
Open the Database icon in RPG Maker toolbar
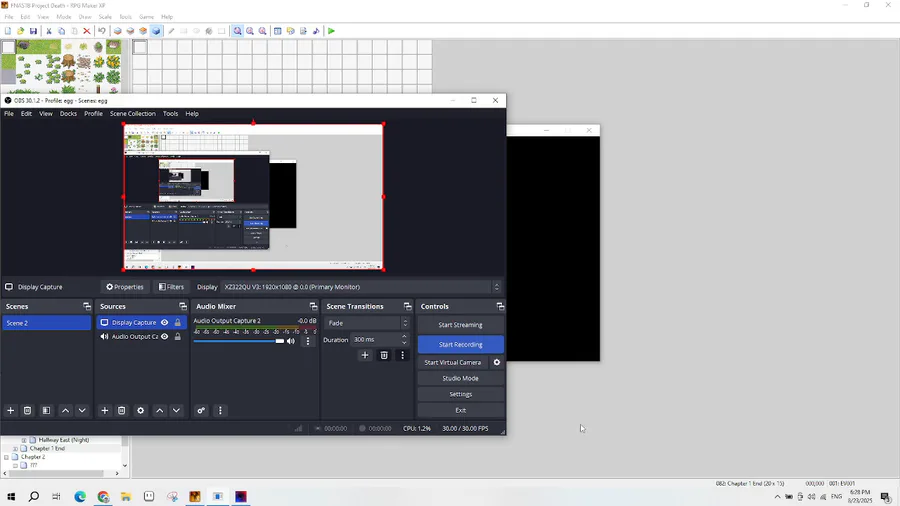pos(278,31)
